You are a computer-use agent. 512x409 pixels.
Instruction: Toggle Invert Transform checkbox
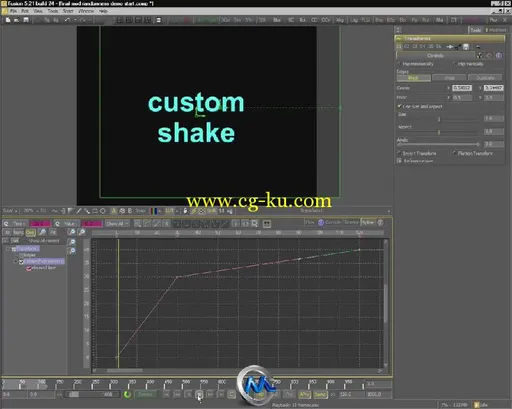(x=399, y=153)
